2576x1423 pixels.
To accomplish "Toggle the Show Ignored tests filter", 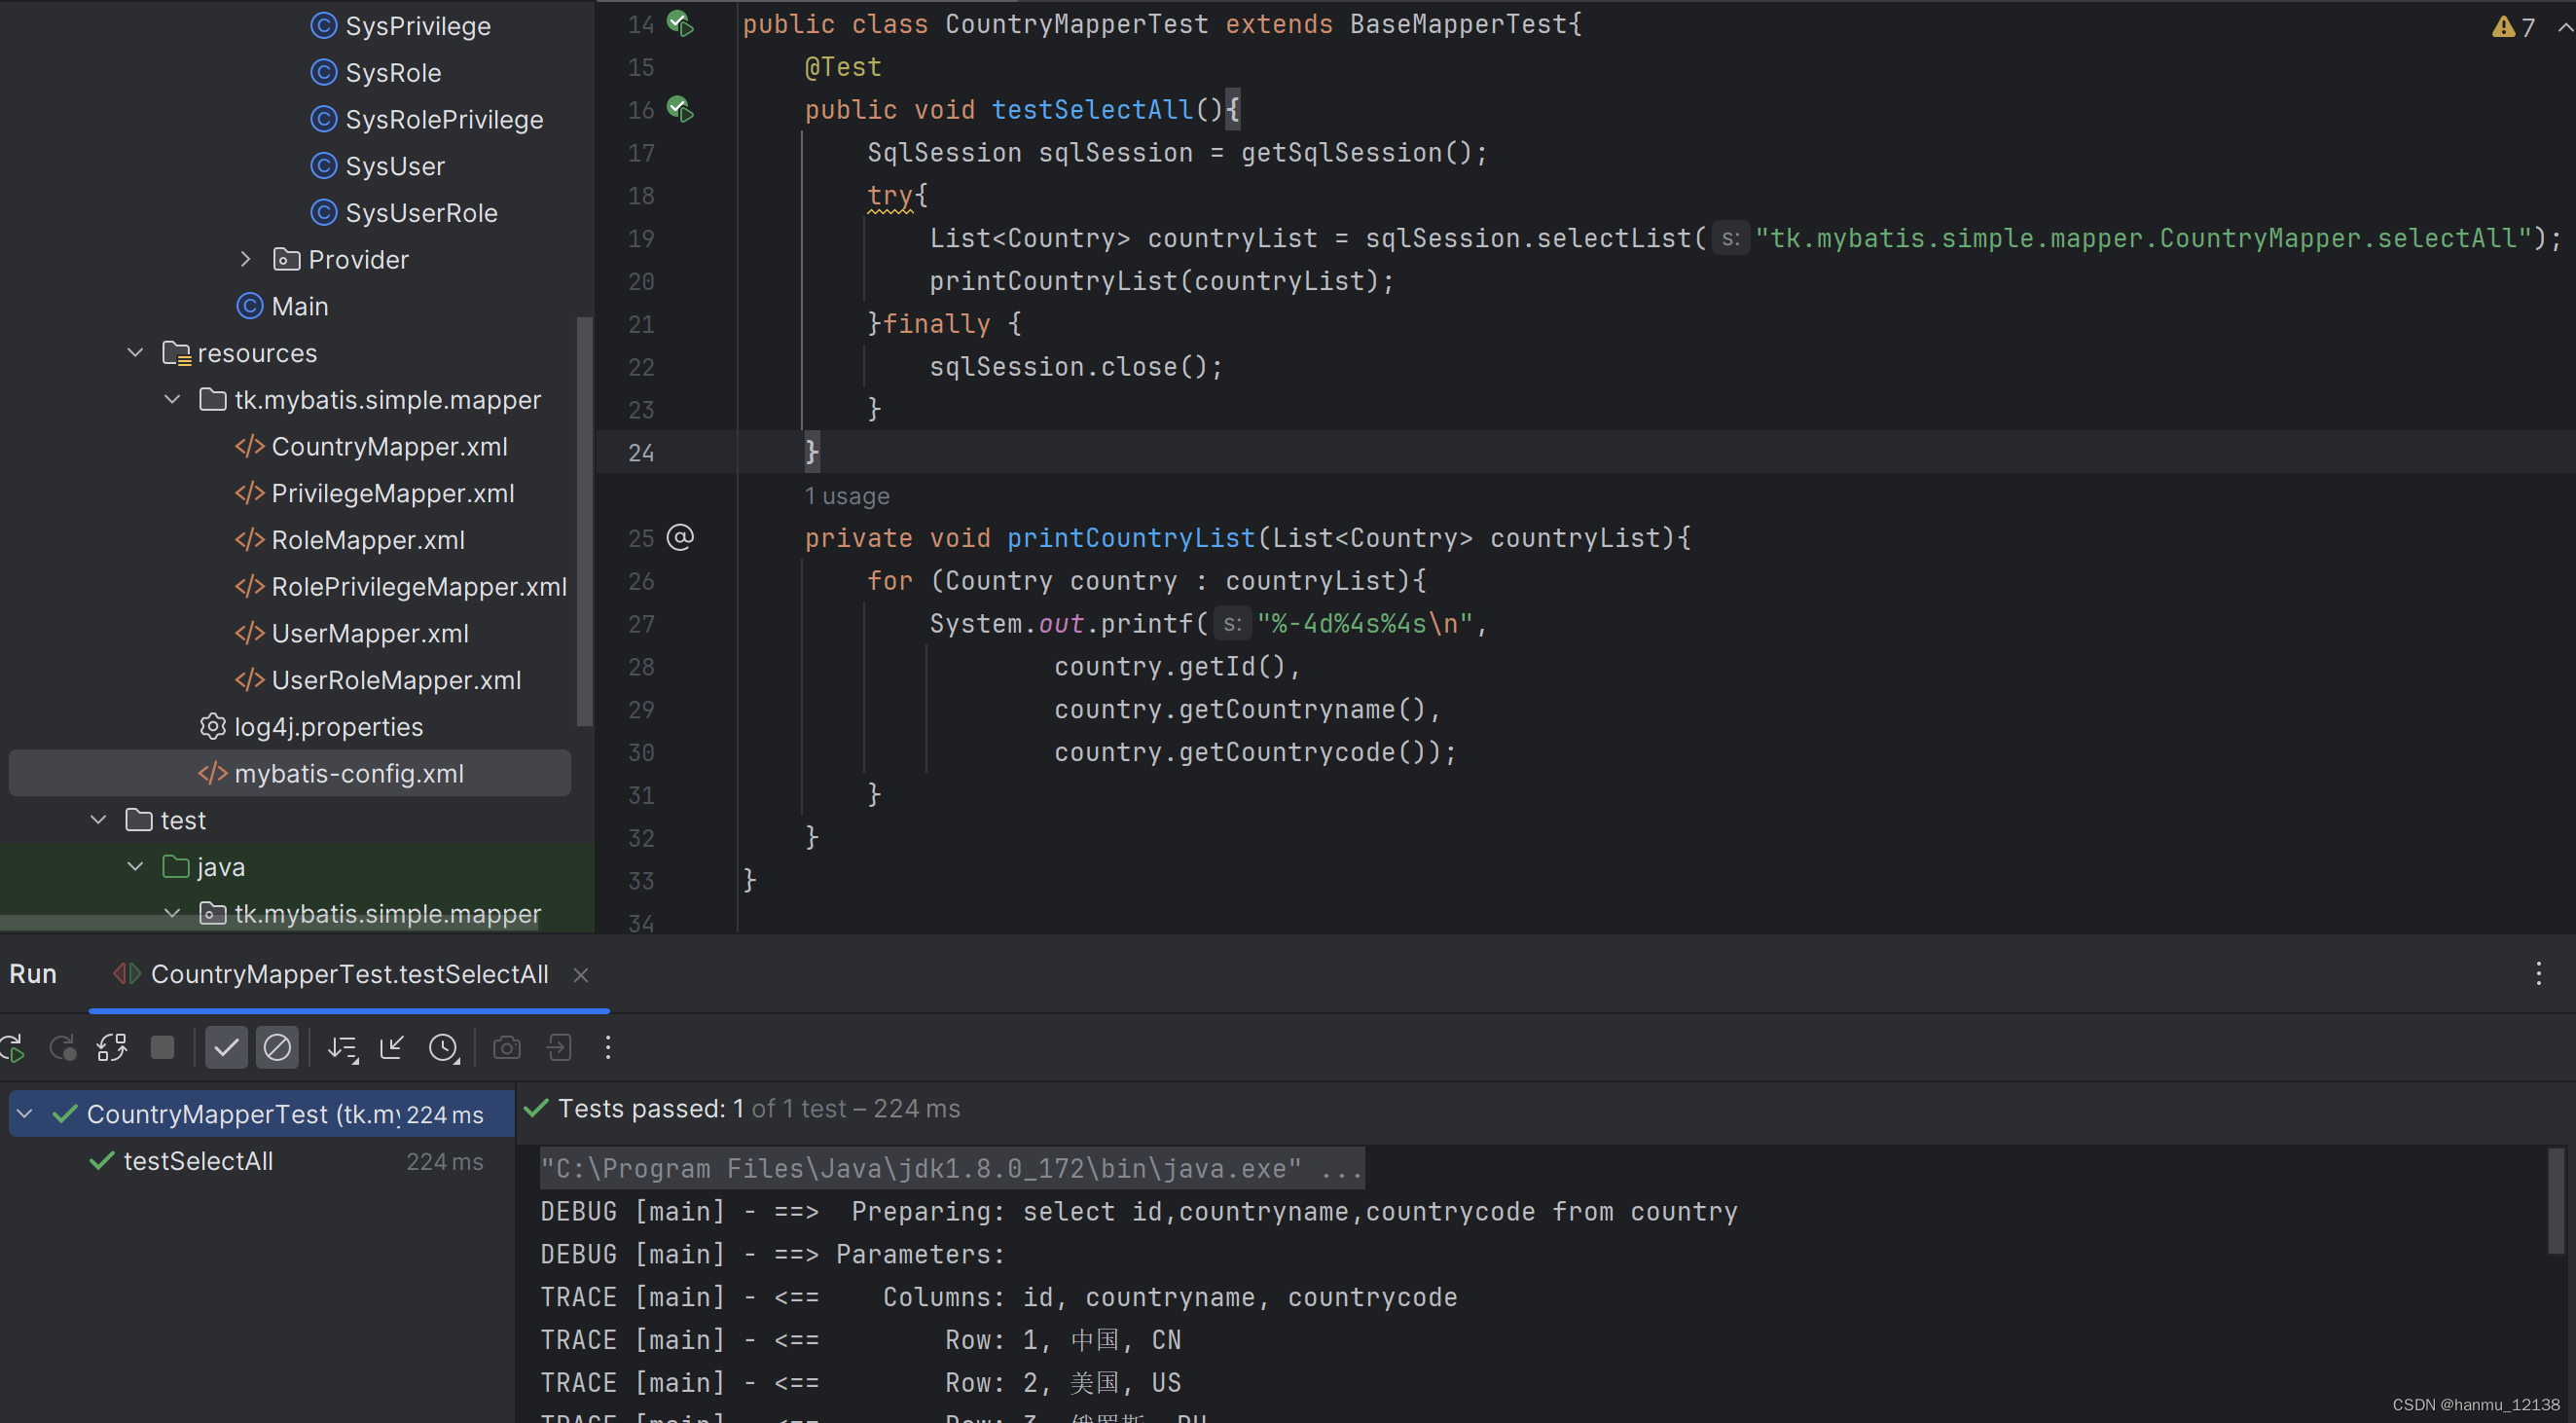I will click(x=277, y=1047).
